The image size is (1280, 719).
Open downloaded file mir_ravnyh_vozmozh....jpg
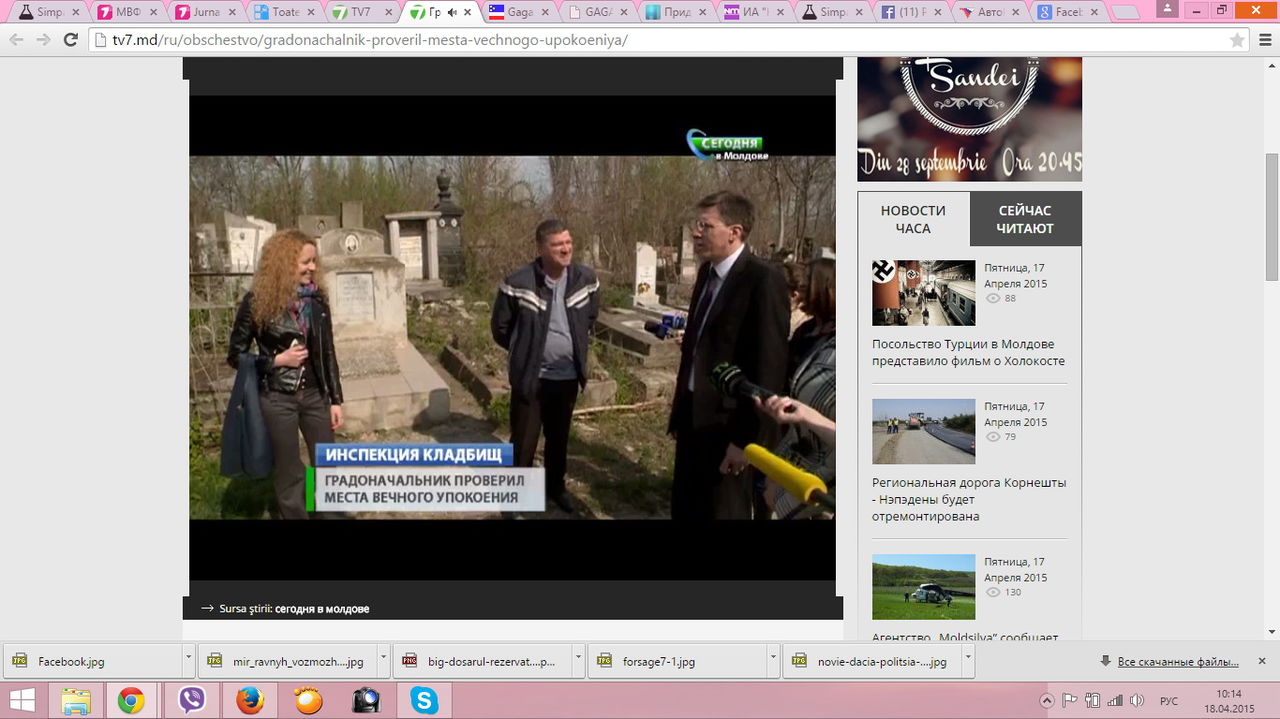click(x=287, y=661)
